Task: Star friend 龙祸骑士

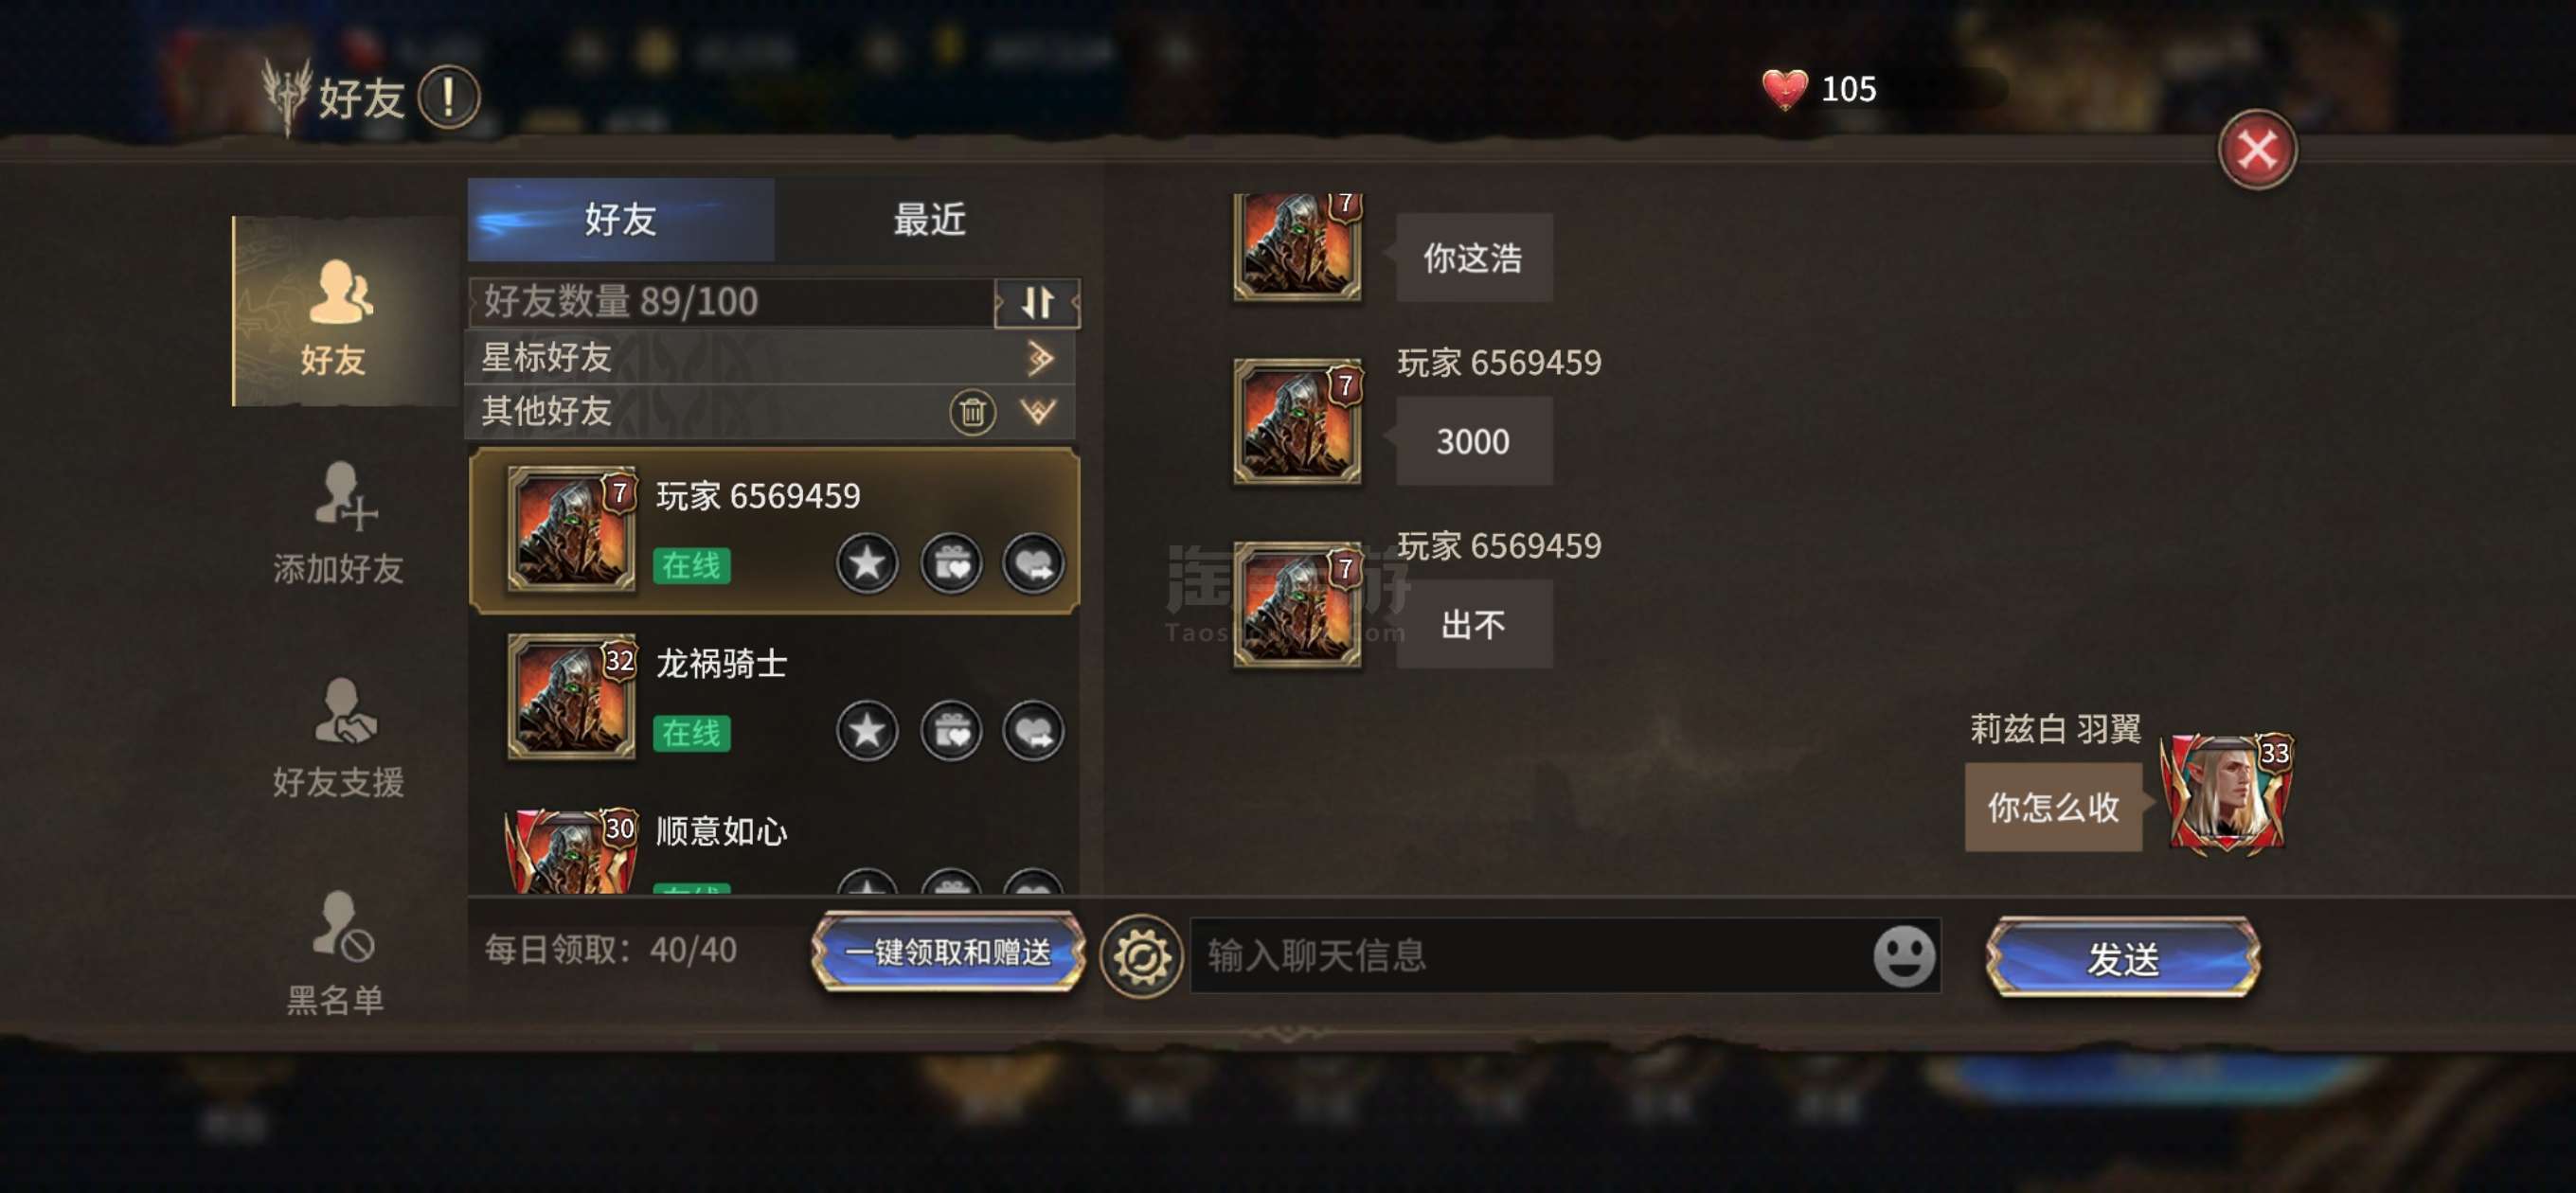Action: (x=866, y=731)
